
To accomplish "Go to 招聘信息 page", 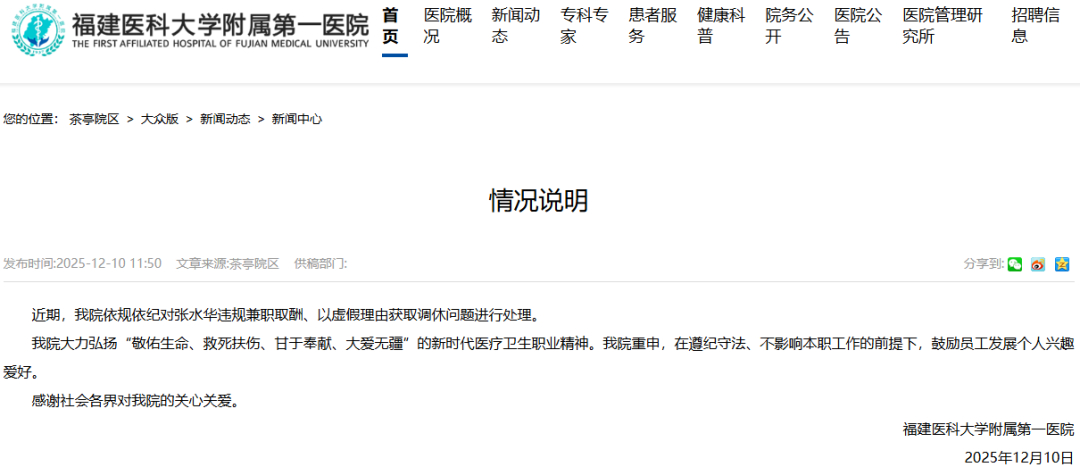I will point(1036,26).
